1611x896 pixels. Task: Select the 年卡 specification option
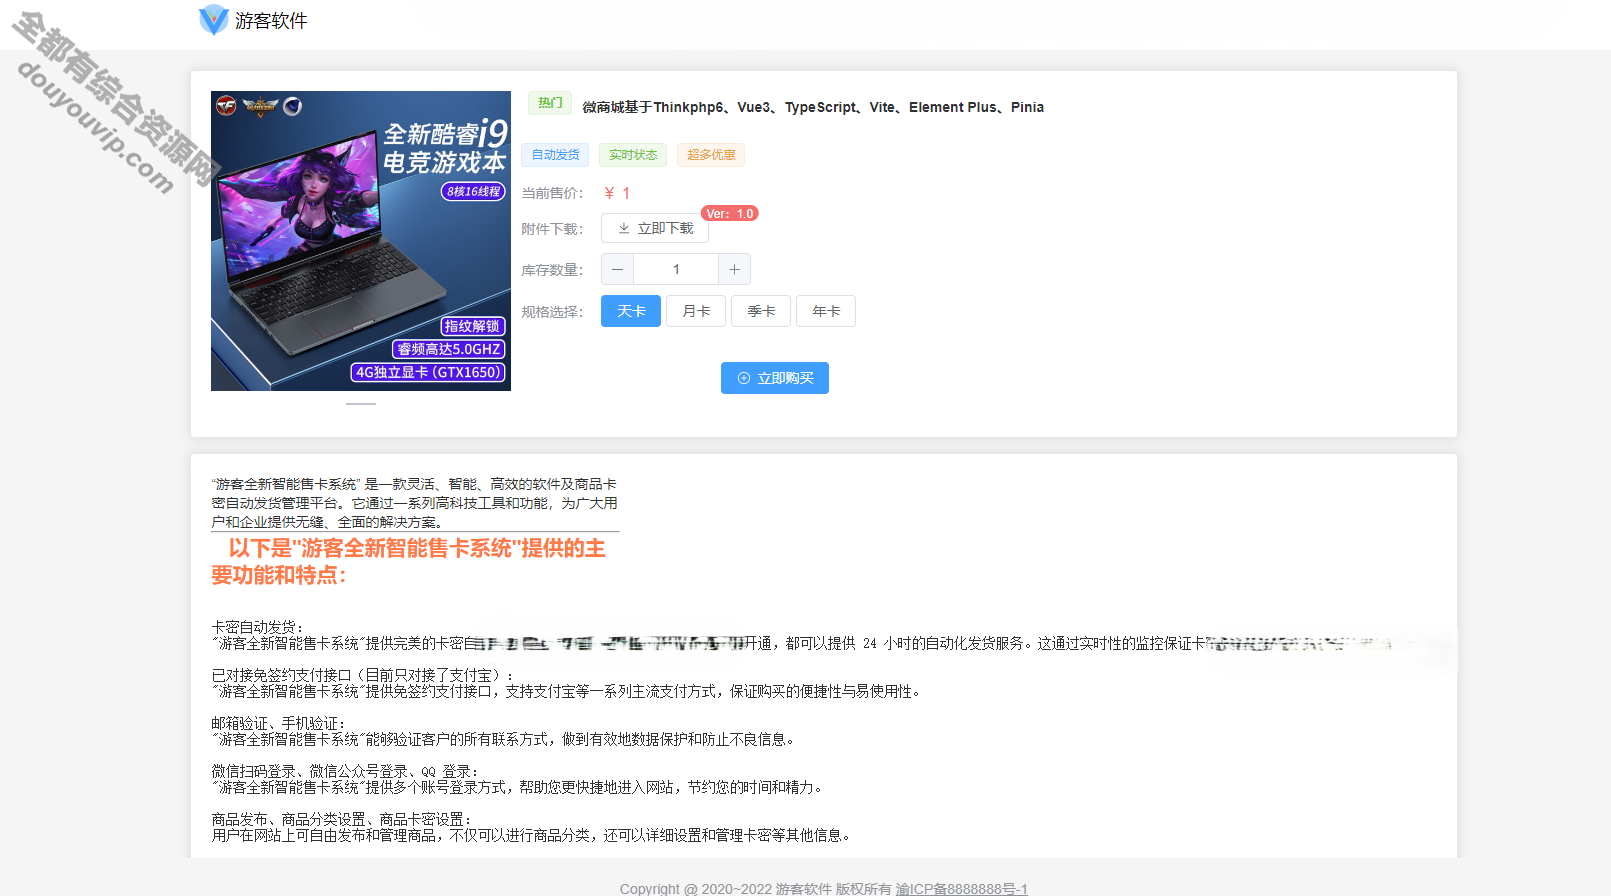(826, 311)
